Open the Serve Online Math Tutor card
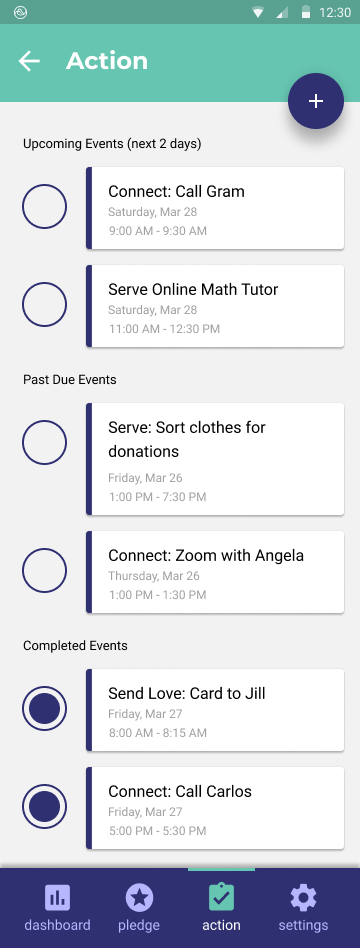 [x=215, y=306]
